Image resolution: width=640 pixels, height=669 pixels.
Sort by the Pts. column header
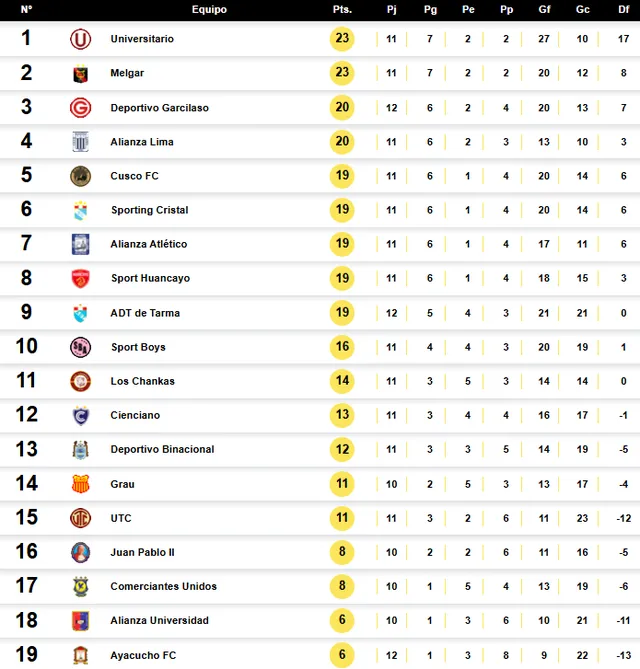342,9
